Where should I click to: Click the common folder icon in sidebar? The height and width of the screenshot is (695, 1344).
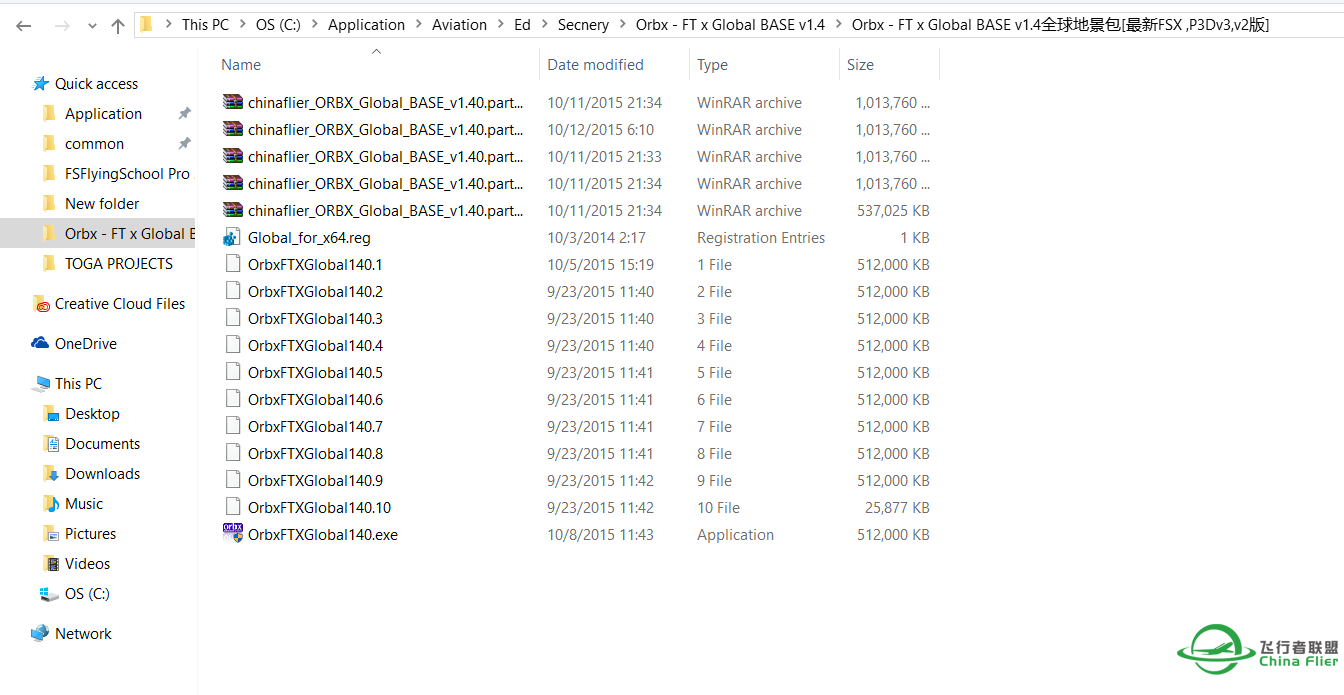point(50,144)
